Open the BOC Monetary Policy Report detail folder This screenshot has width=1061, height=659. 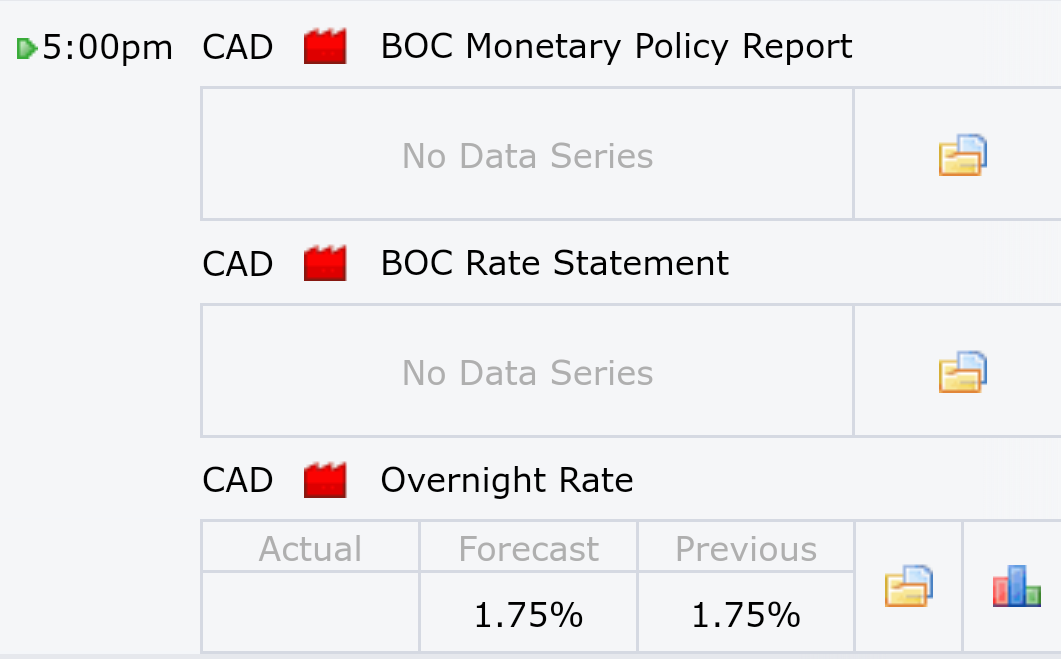pos(962,155)
